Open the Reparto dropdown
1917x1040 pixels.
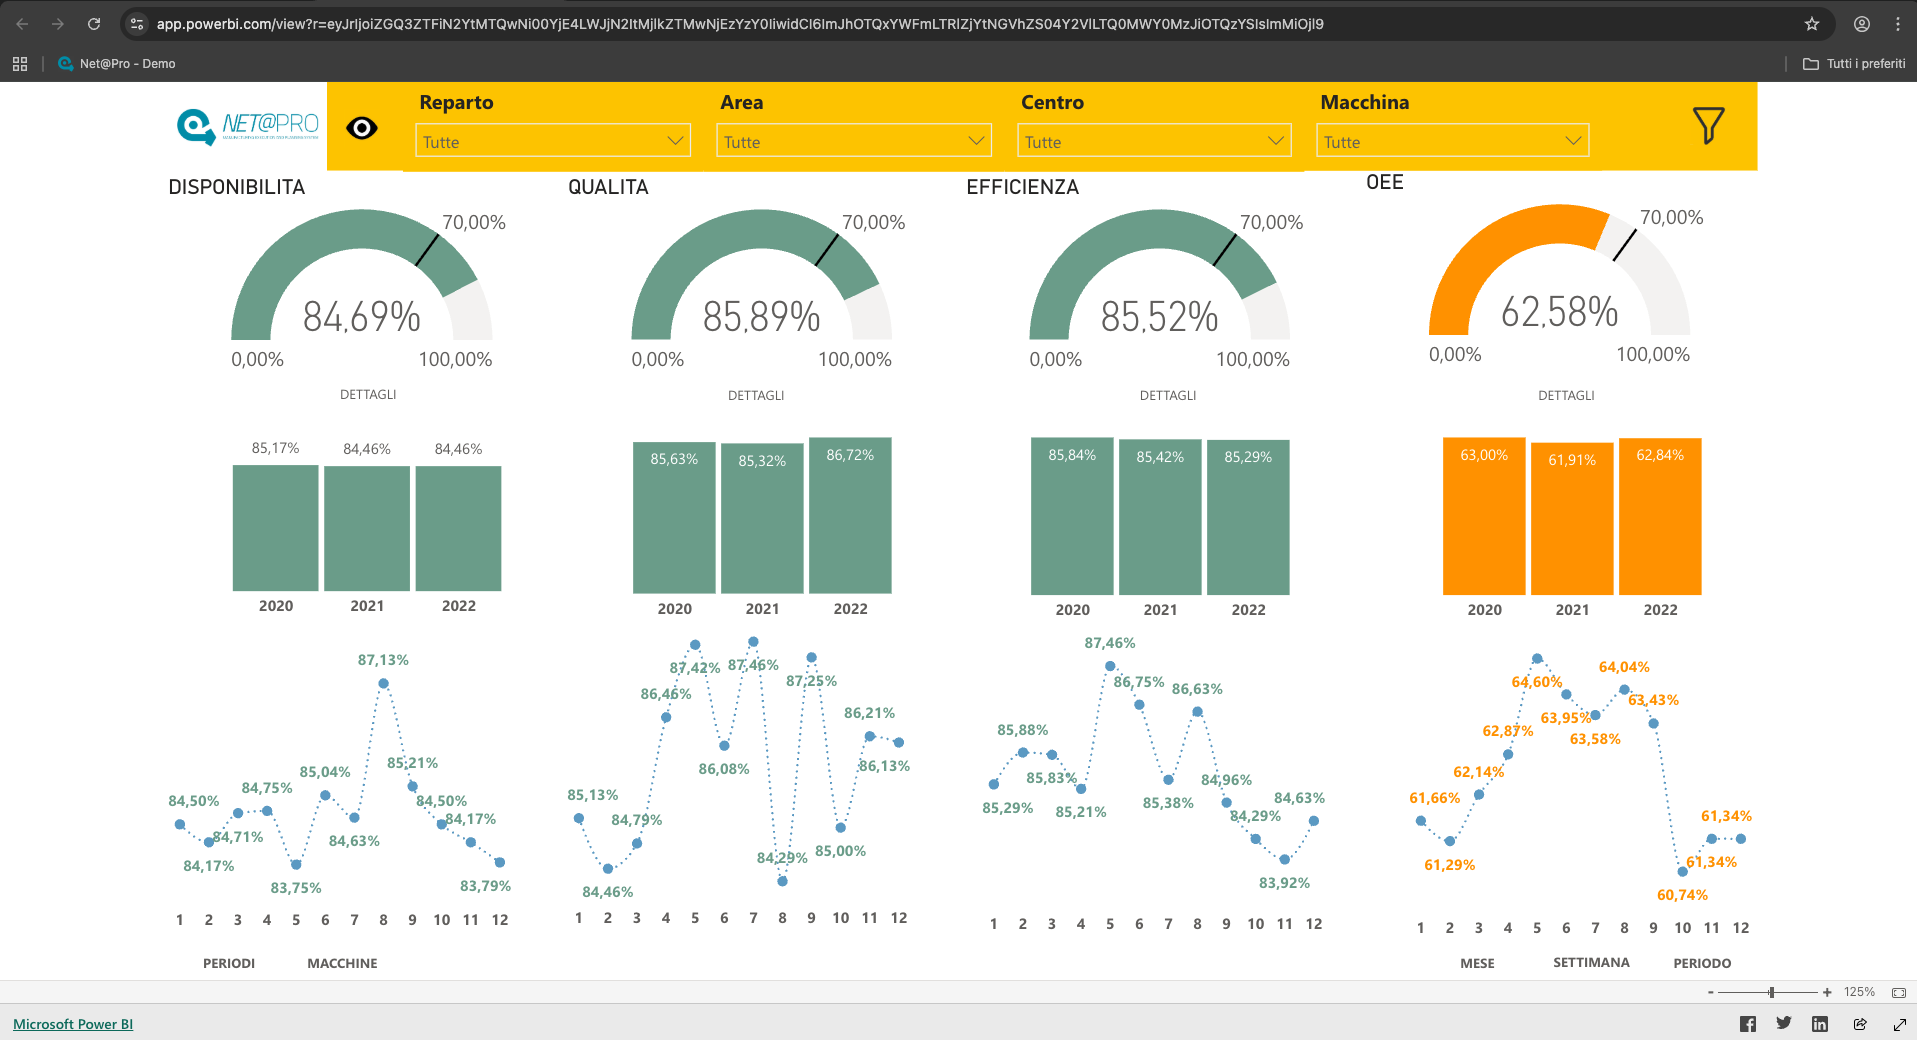click(x=552, y=141)
